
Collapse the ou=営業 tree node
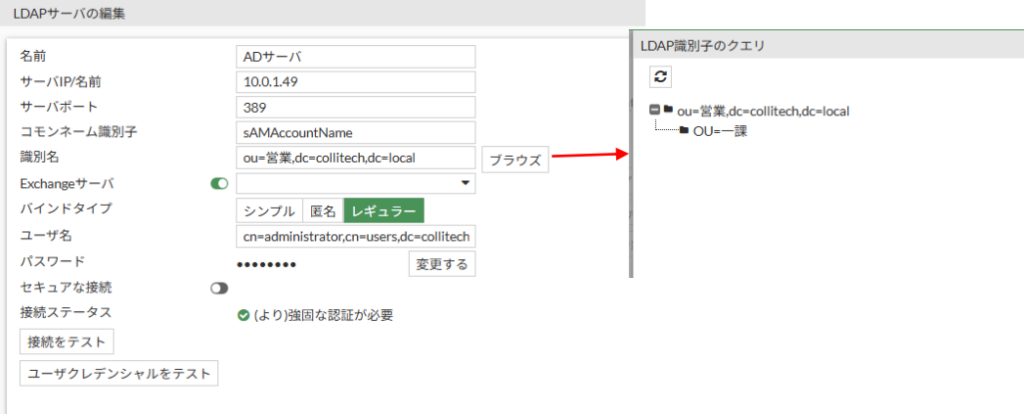654,110
